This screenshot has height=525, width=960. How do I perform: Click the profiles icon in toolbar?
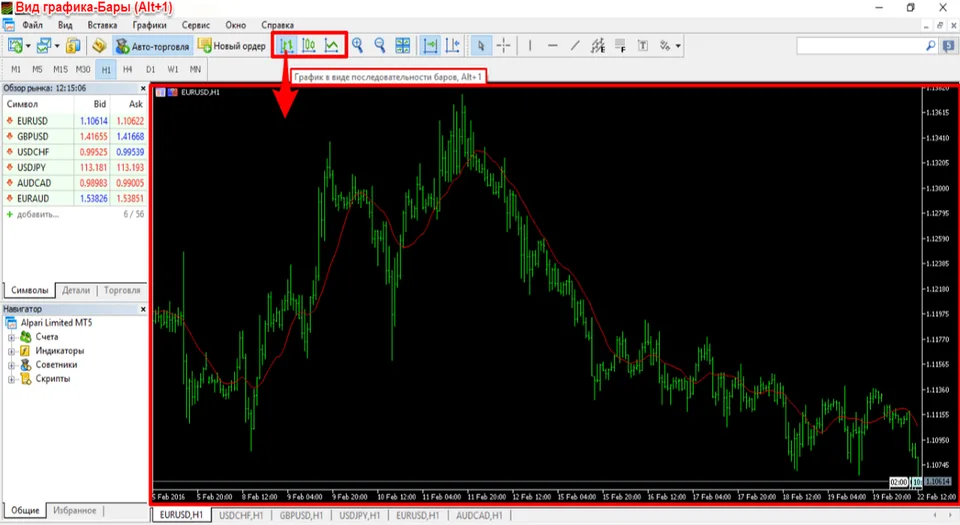tap(43, 46)
